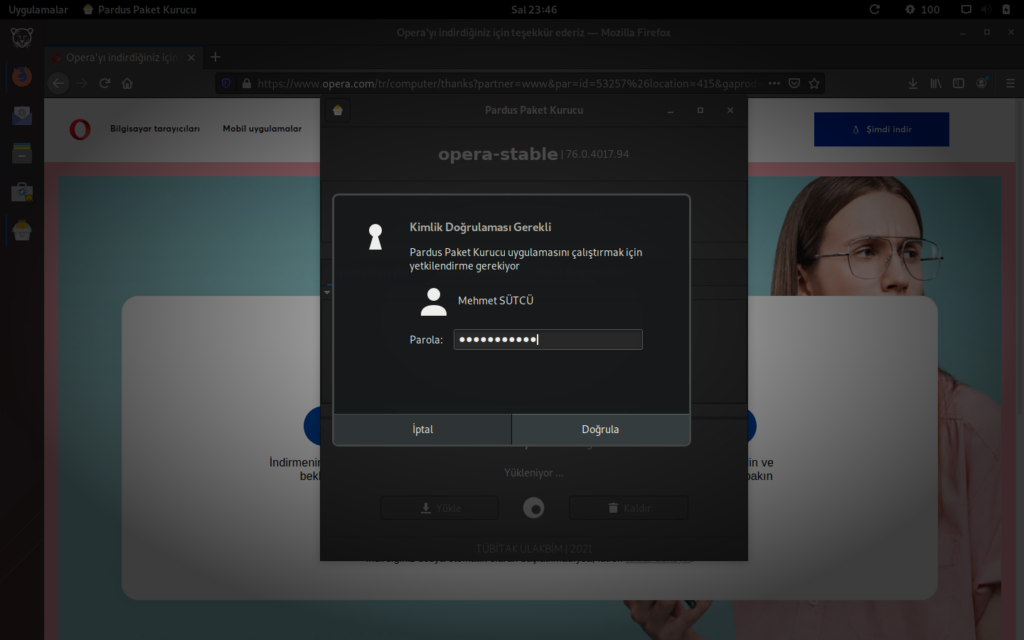Select the Pardus Paket Kurucu icon in the dock
This screenshot has height=640, width=1024.
pos(22,231)
